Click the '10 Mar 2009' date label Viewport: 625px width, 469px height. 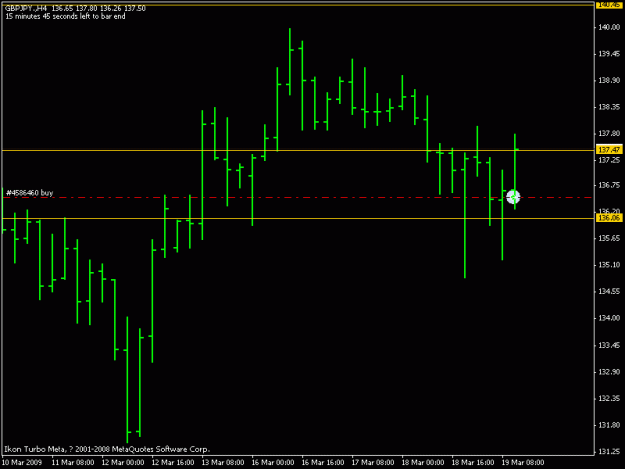coord(22,463)
